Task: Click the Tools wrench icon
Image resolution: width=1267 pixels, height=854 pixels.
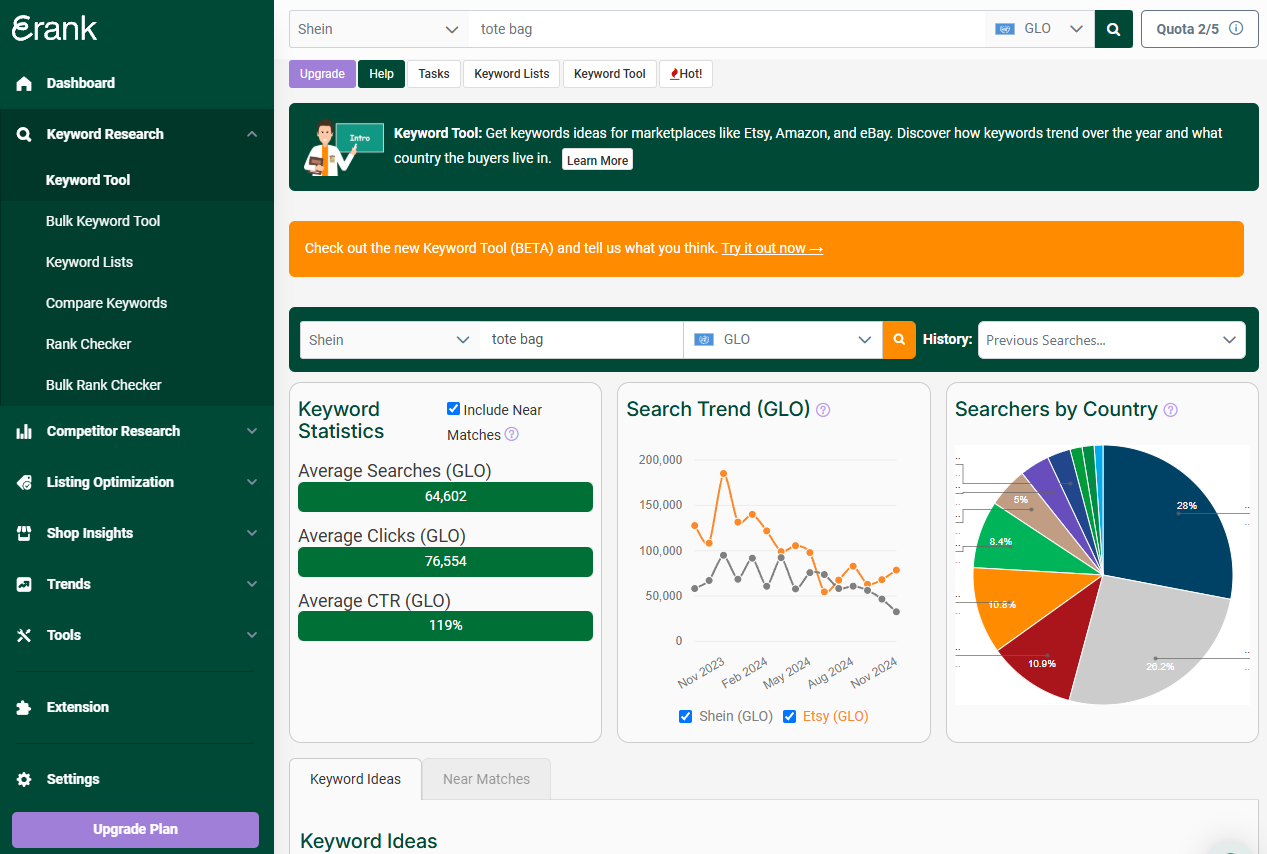Action: tap(23, 635)
